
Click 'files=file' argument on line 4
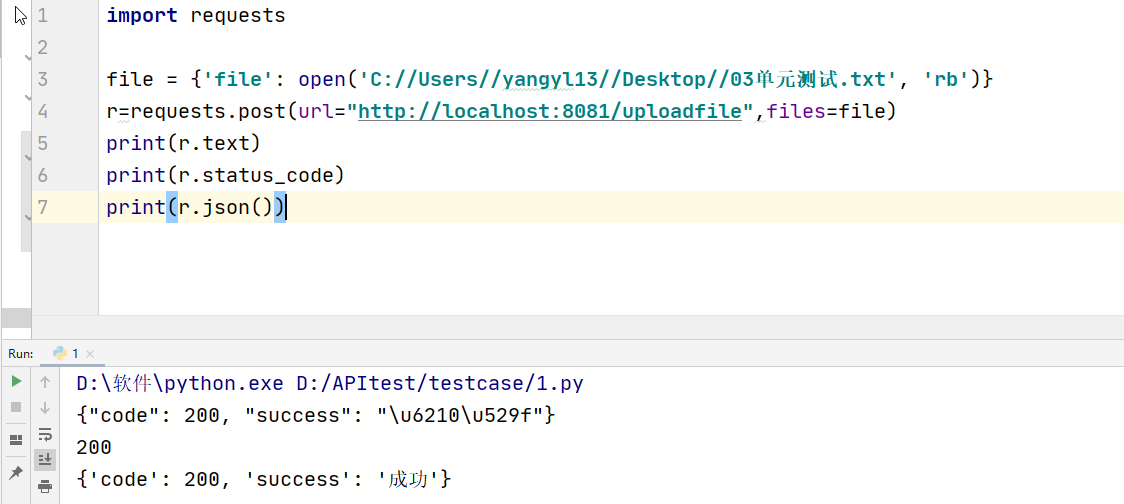[826, 111]
